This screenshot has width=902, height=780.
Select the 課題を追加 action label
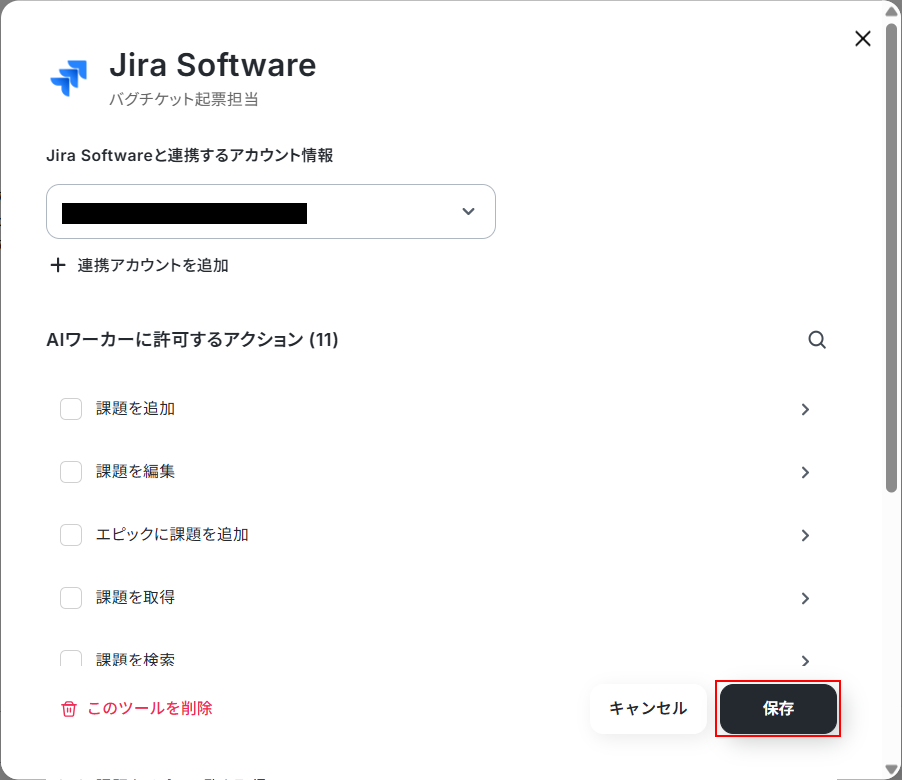click(x=135, y=409)
